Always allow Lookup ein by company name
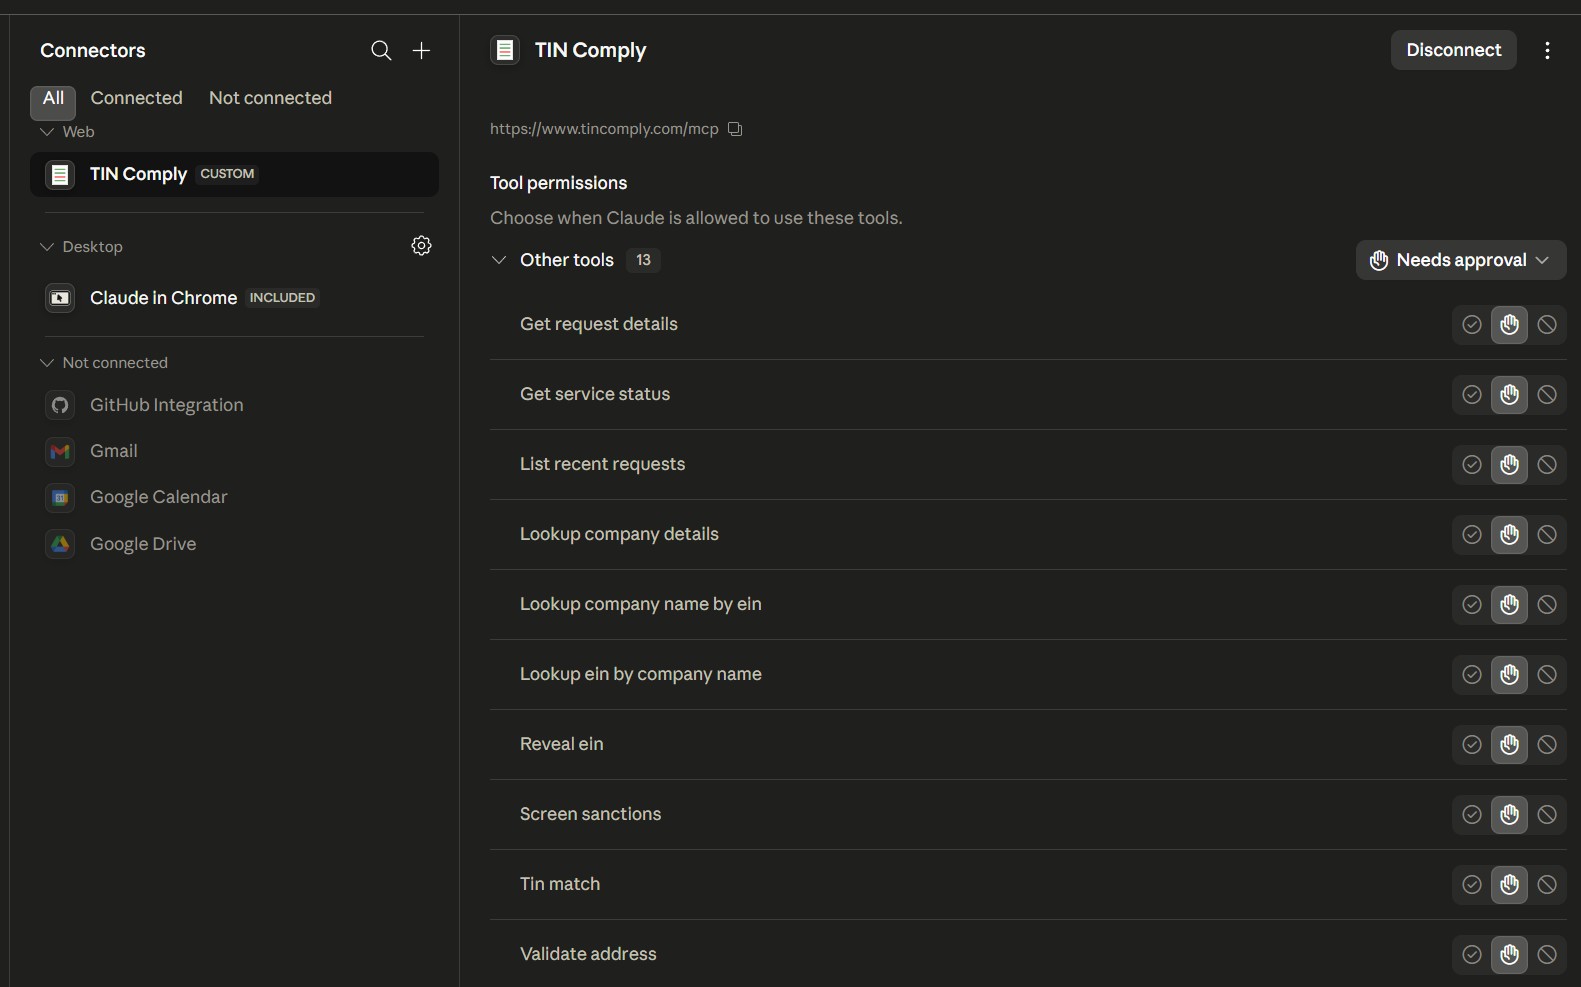 1472,674
